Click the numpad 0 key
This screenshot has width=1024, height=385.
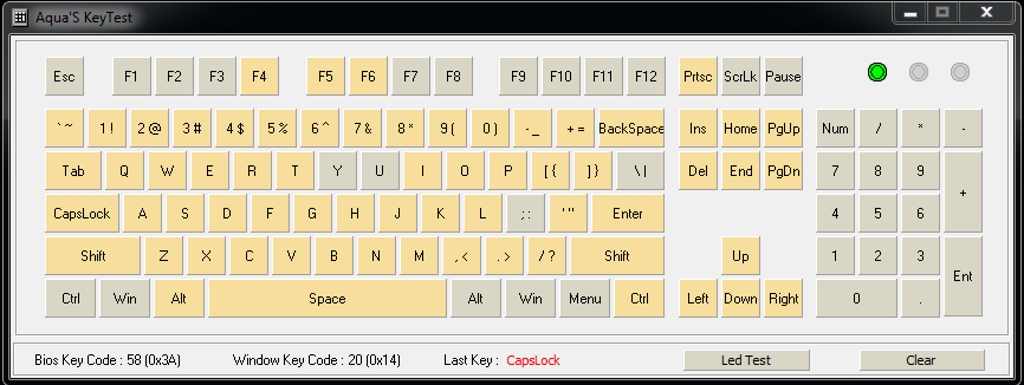[856, 298]
